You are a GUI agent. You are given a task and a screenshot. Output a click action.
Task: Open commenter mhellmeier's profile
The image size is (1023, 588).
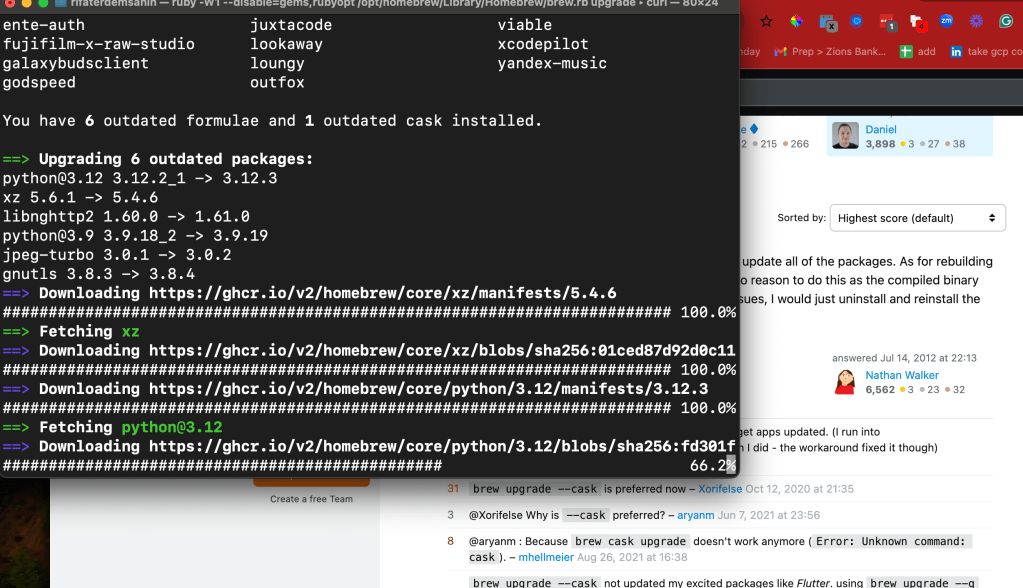tap(546, 557)
